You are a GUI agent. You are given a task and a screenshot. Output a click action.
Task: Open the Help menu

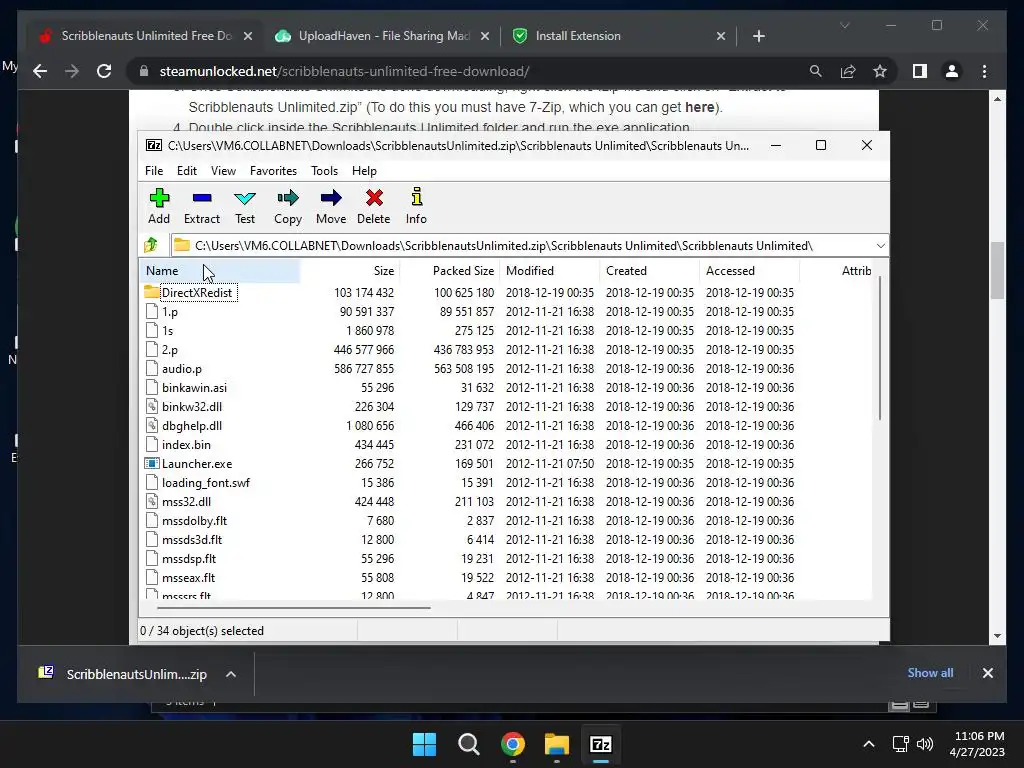(x=364, y=170)
